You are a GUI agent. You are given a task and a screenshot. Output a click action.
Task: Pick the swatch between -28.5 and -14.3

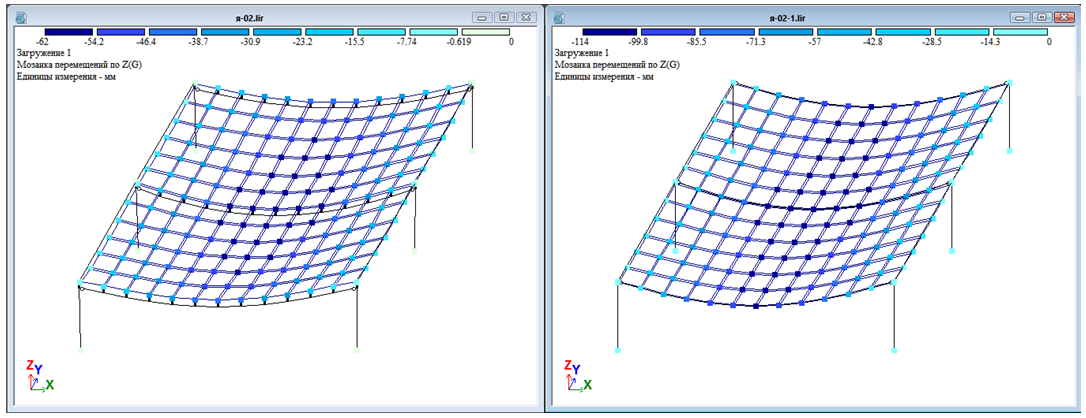(961, 32)
